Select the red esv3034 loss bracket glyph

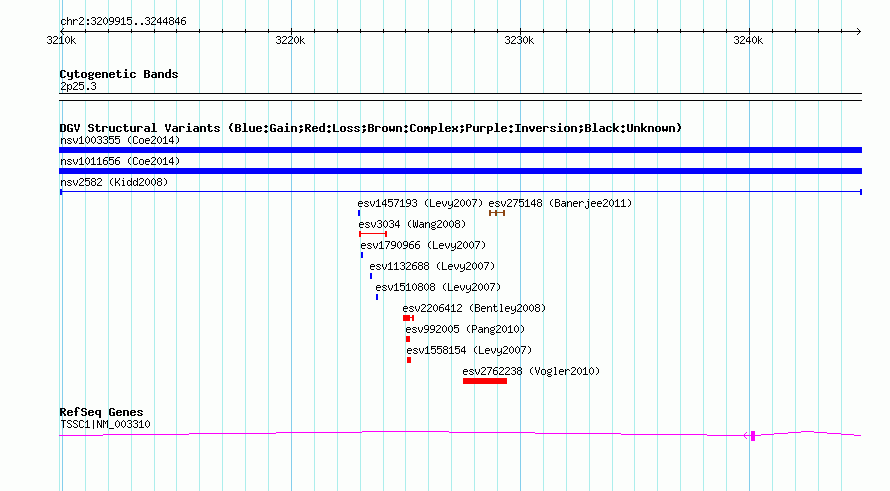(373, 234)
